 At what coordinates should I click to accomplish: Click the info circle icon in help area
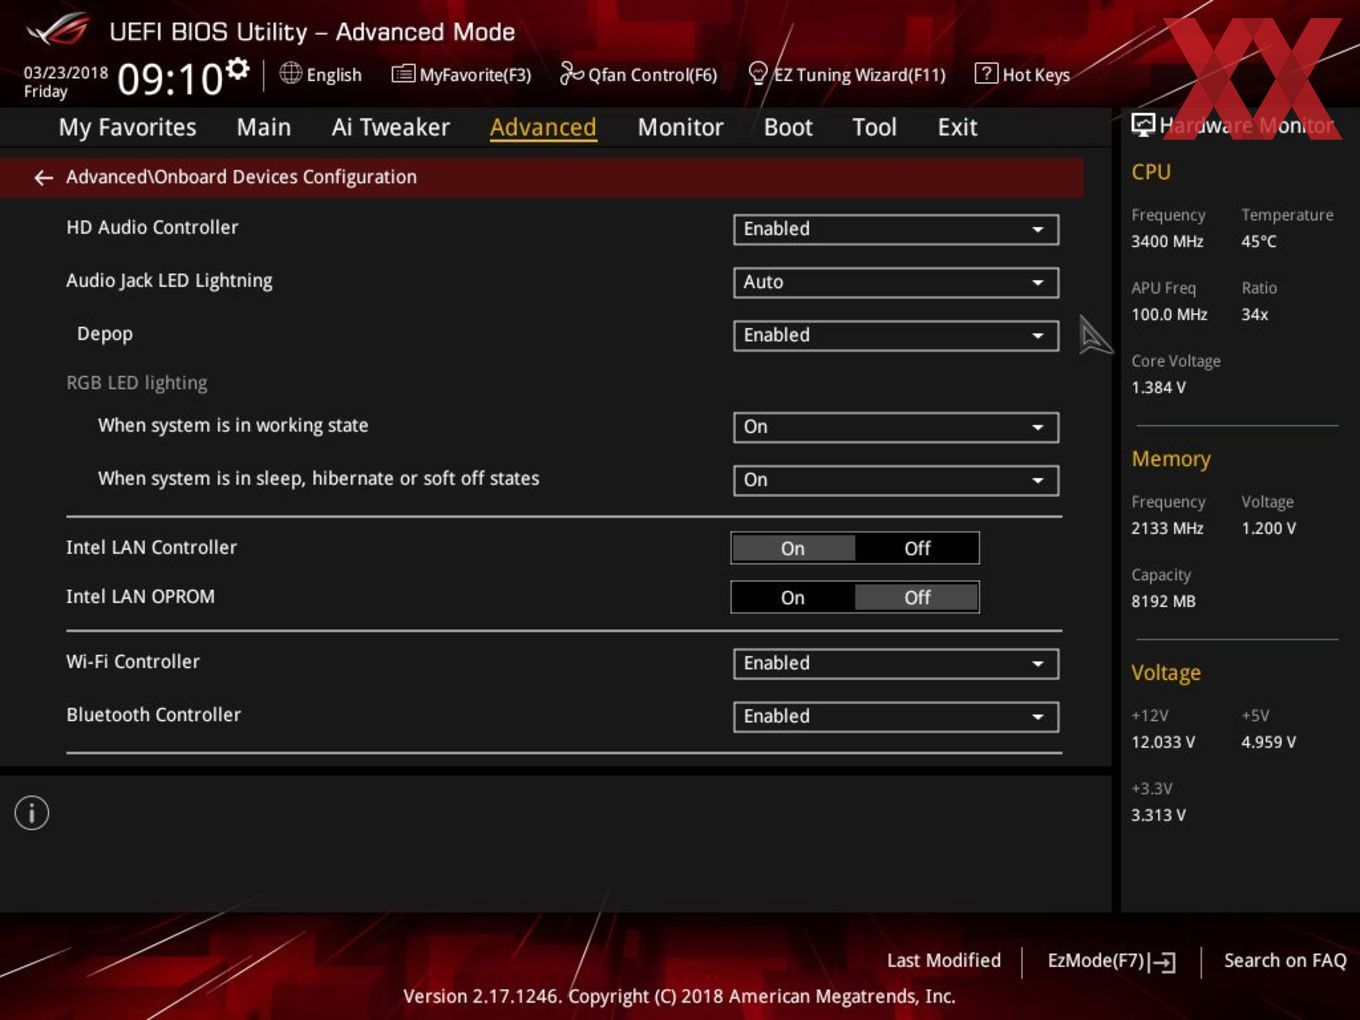click(x=32, y=813)
